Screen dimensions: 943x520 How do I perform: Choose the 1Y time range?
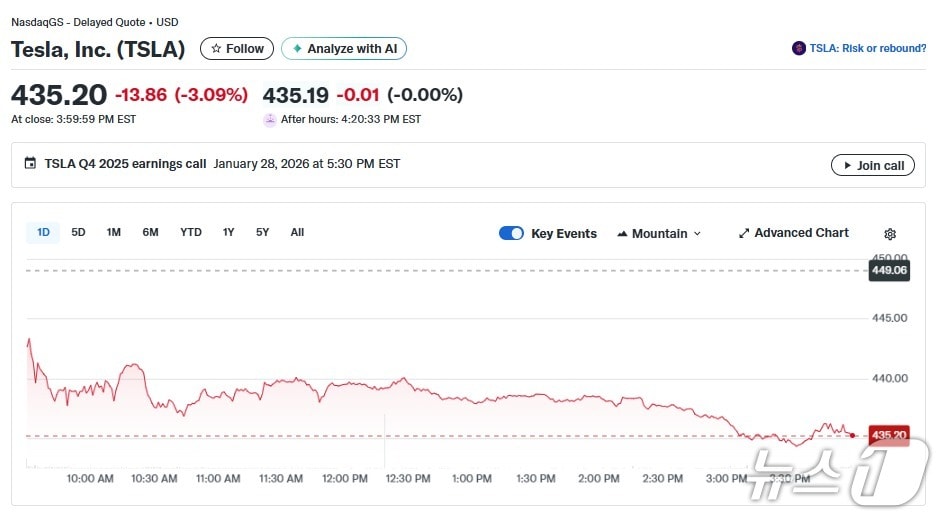click(229, 232)
